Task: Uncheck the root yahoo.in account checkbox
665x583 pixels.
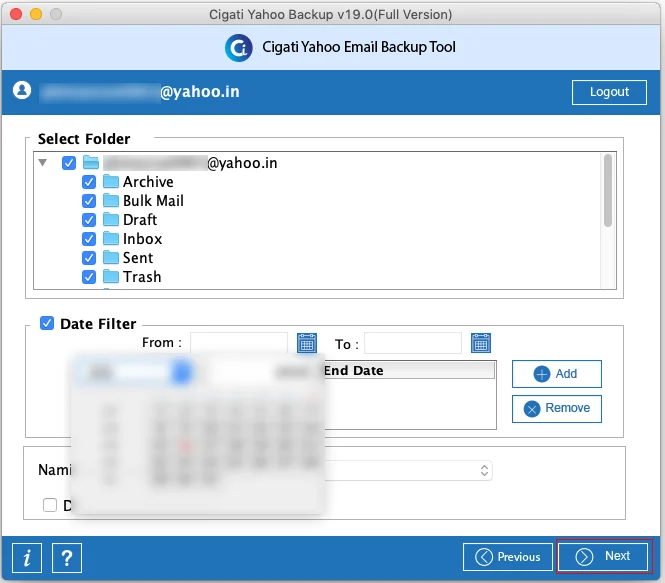Action: point(69,163)
